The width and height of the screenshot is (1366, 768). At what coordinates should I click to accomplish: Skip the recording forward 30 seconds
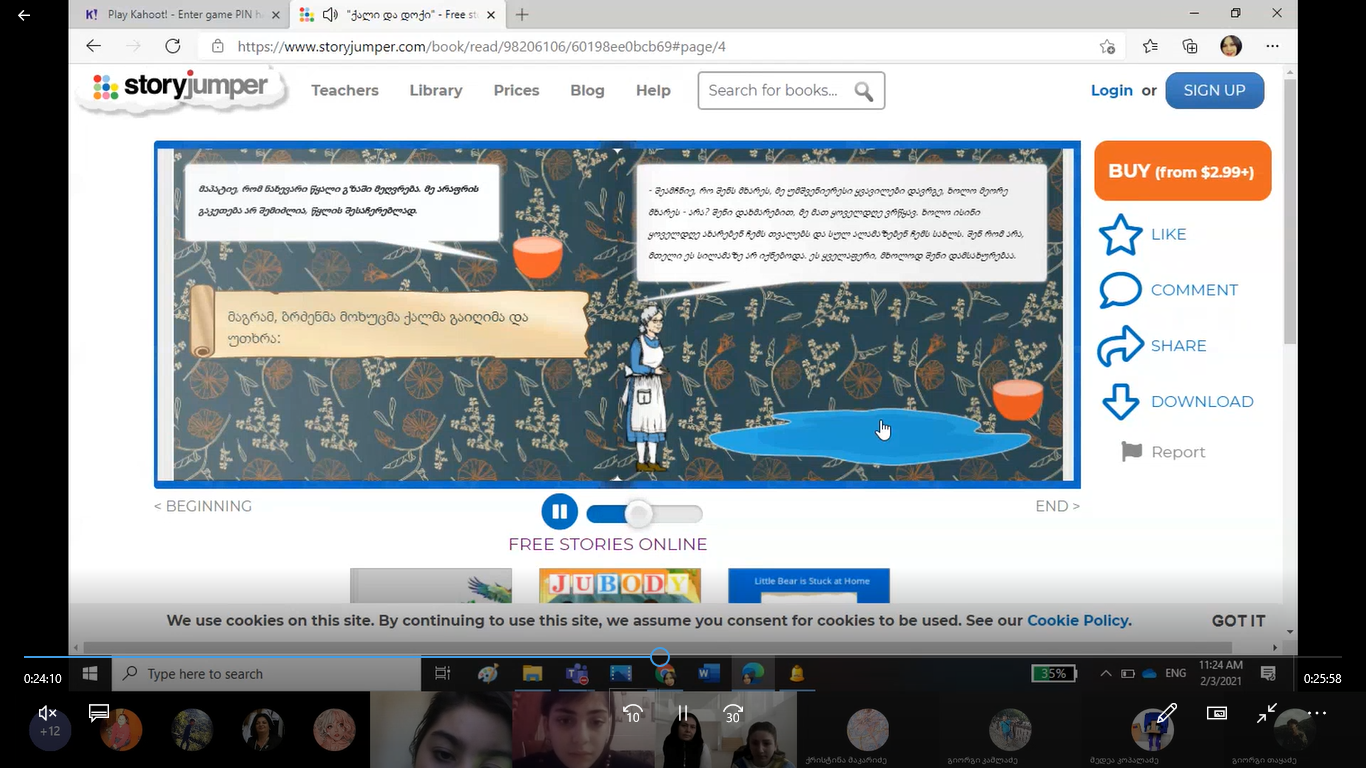(733, 713)
